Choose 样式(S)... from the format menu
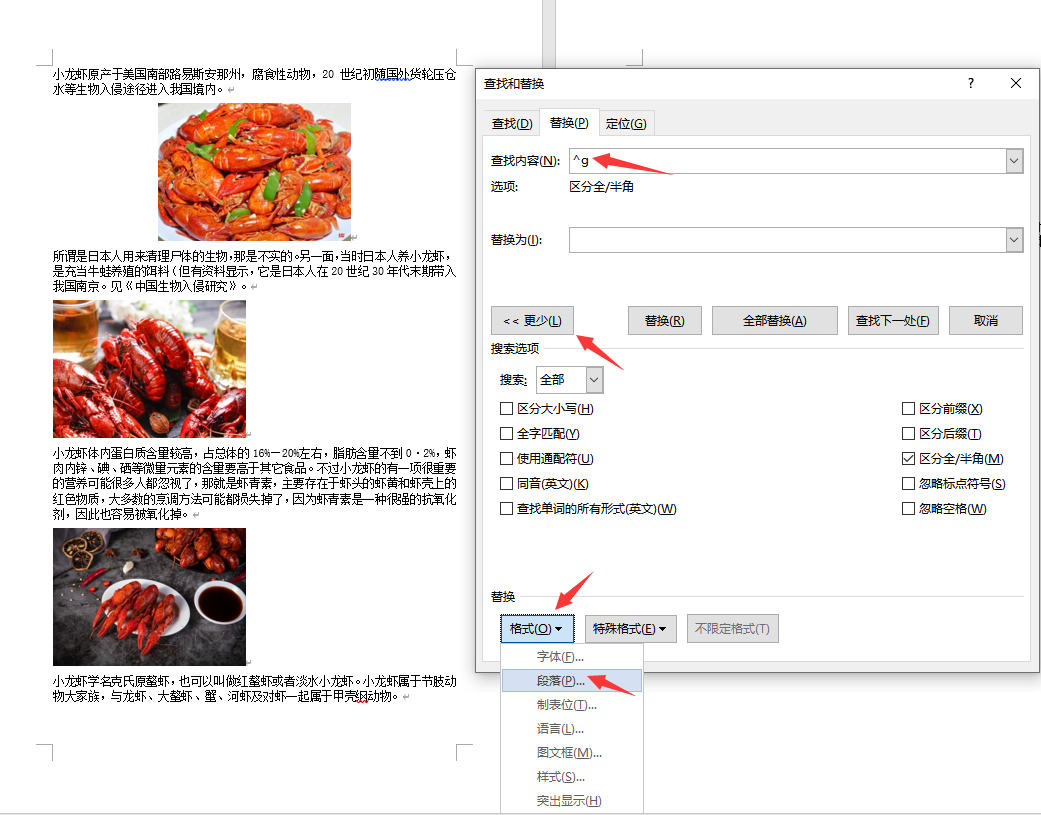The height and width of the screenshot is (815, 1041). [x=572, y=777]
